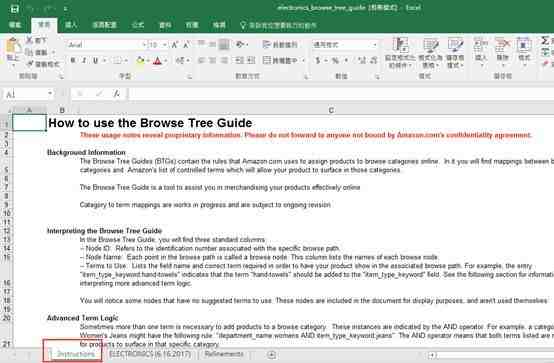Image resolution: width=554 pixels, height=363 pixels.
Task: Open Conditional Formatting menu
Action: coord(400,53)
